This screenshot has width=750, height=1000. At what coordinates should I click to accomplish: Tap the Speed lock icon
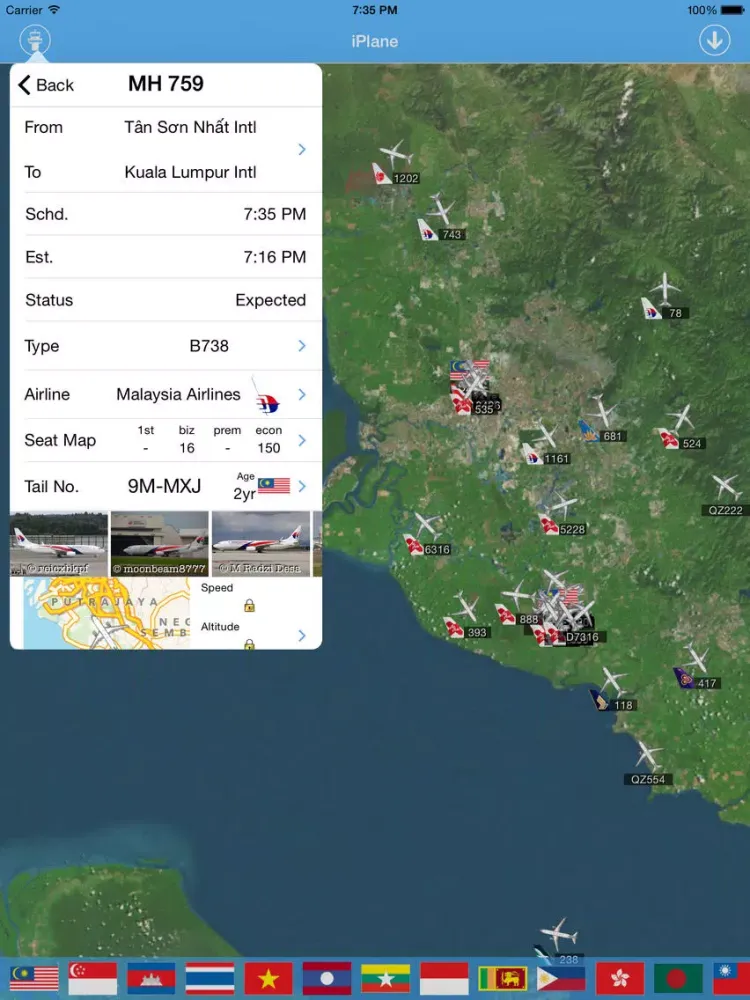249,605
